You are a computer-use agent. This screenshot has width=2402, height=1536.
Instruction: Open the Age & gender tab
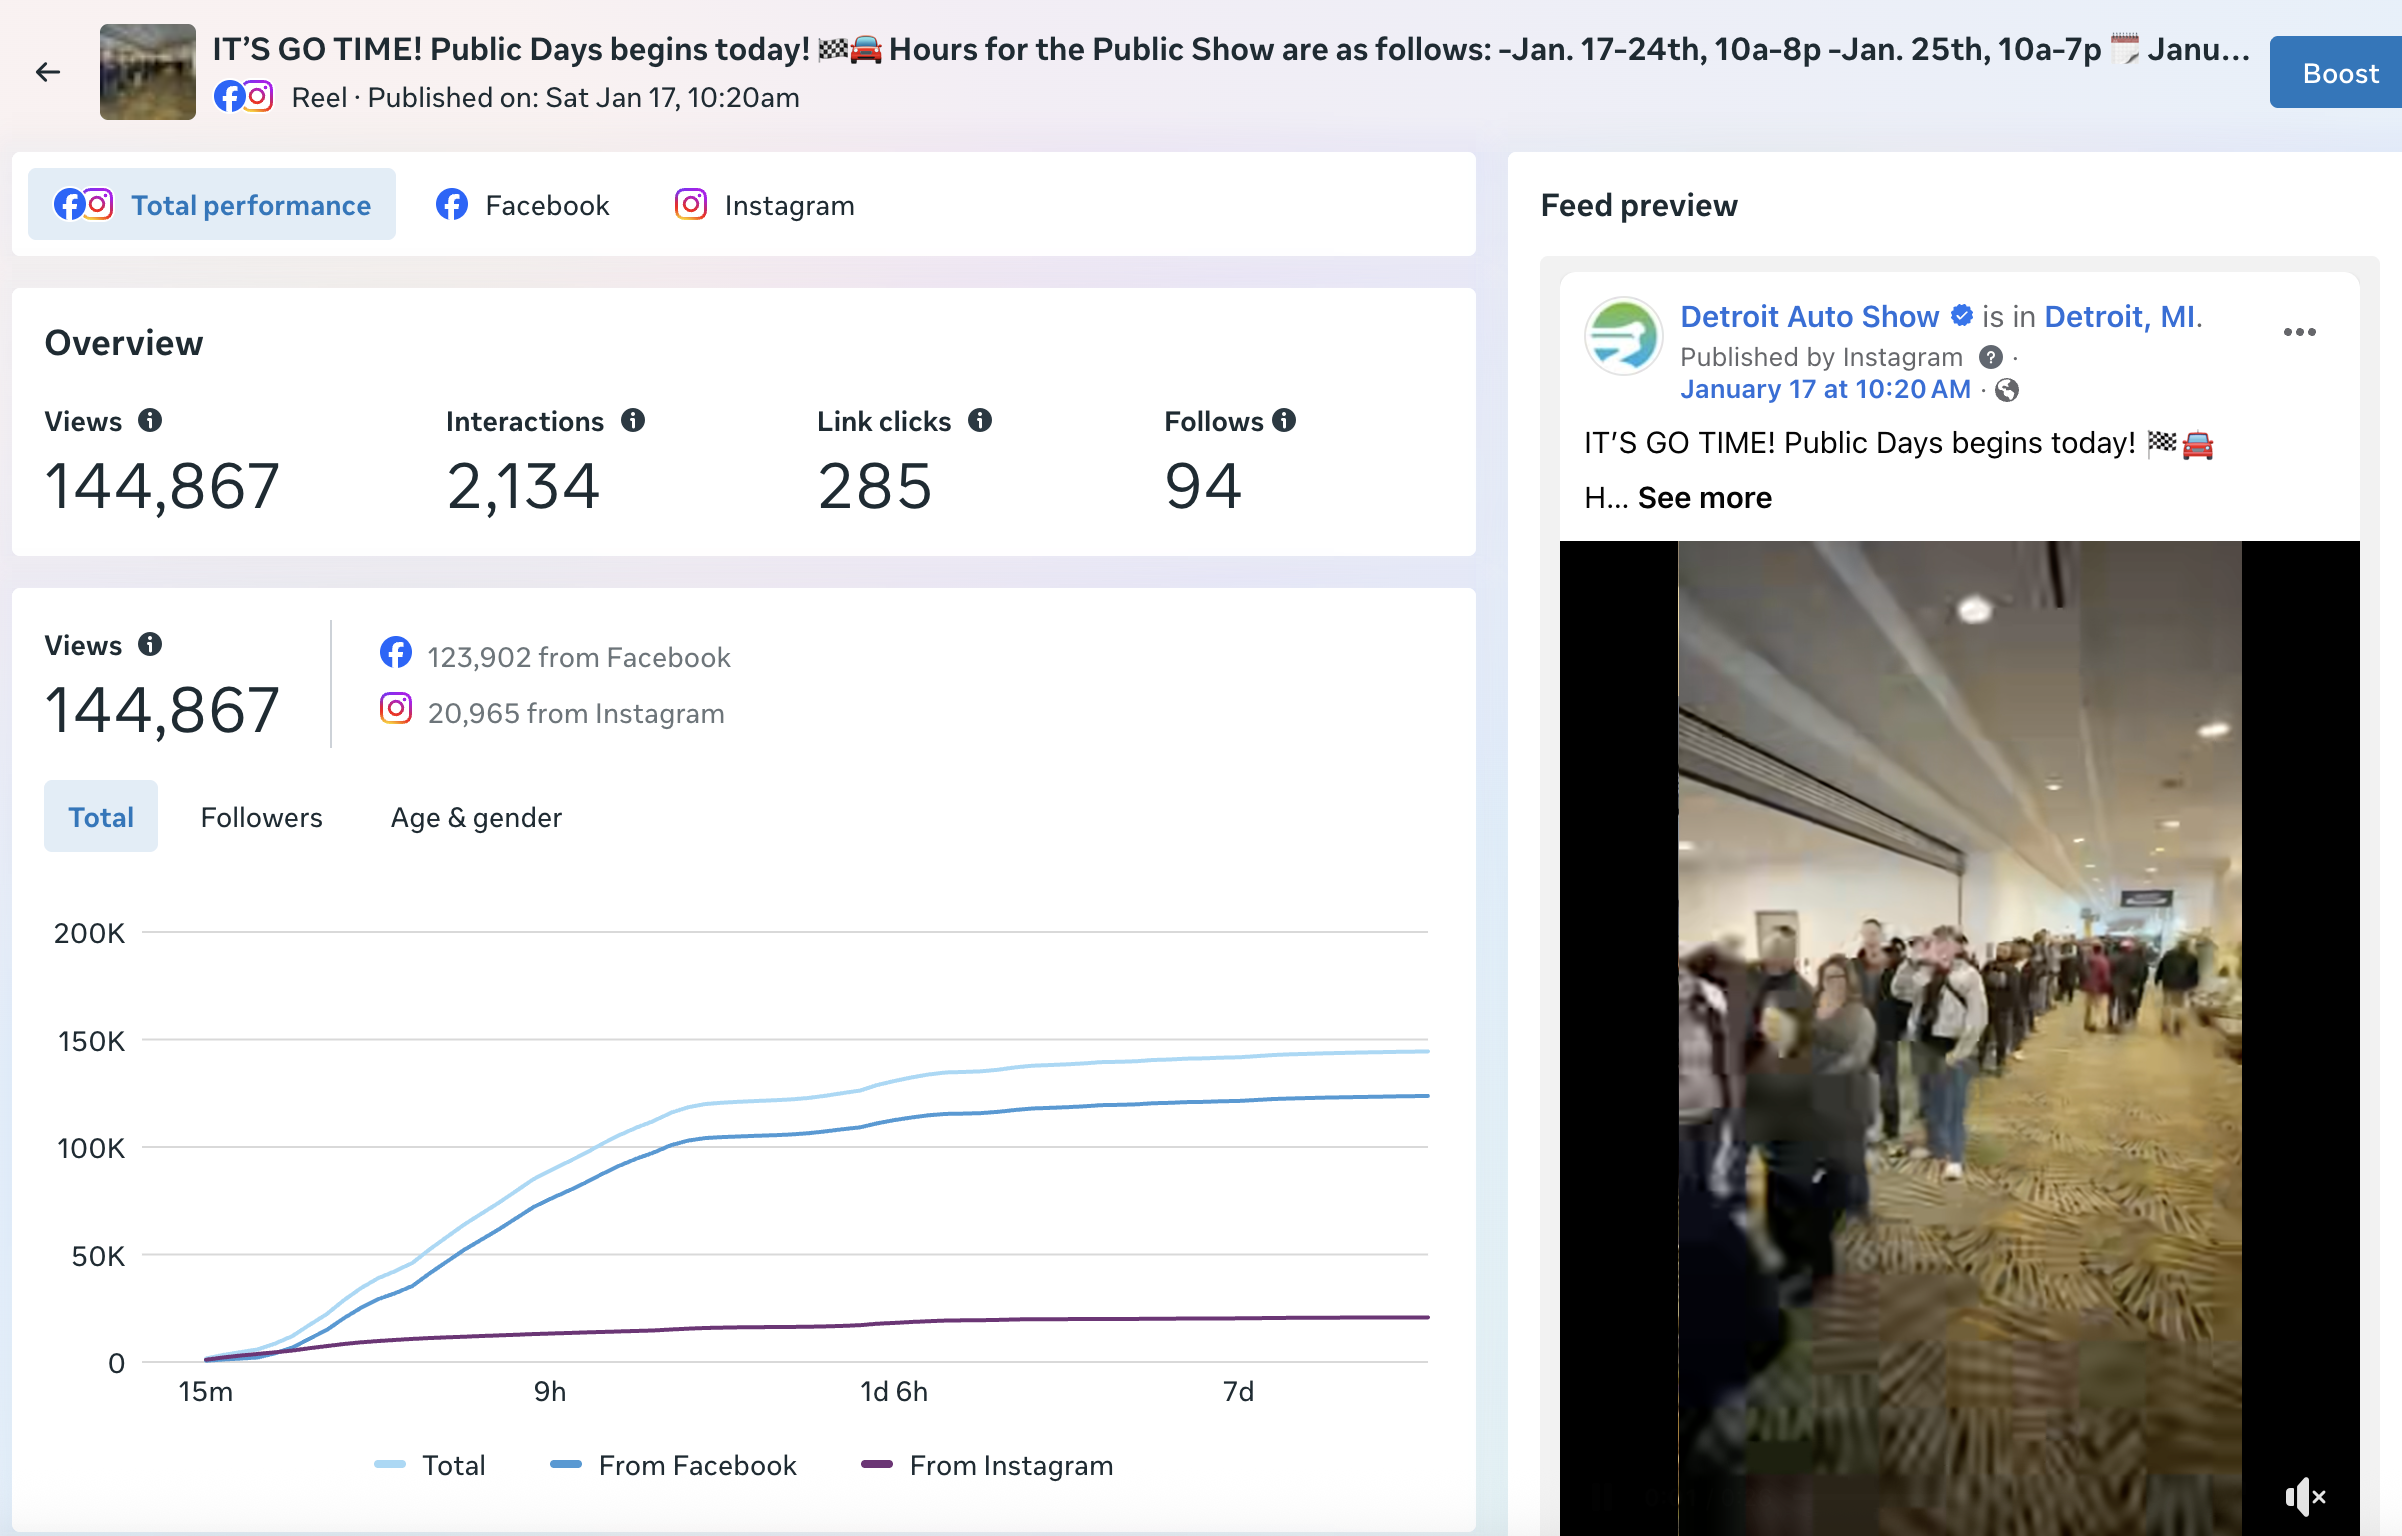(476, 817)
